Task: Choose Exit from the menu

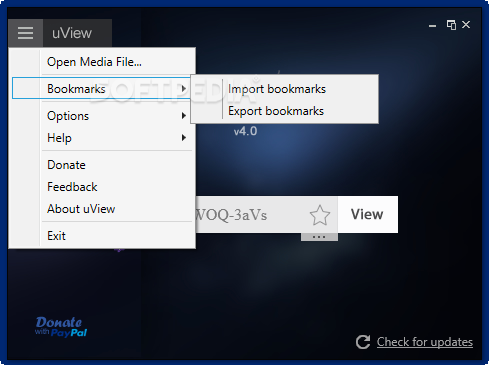Action: [x=102, y=236]
